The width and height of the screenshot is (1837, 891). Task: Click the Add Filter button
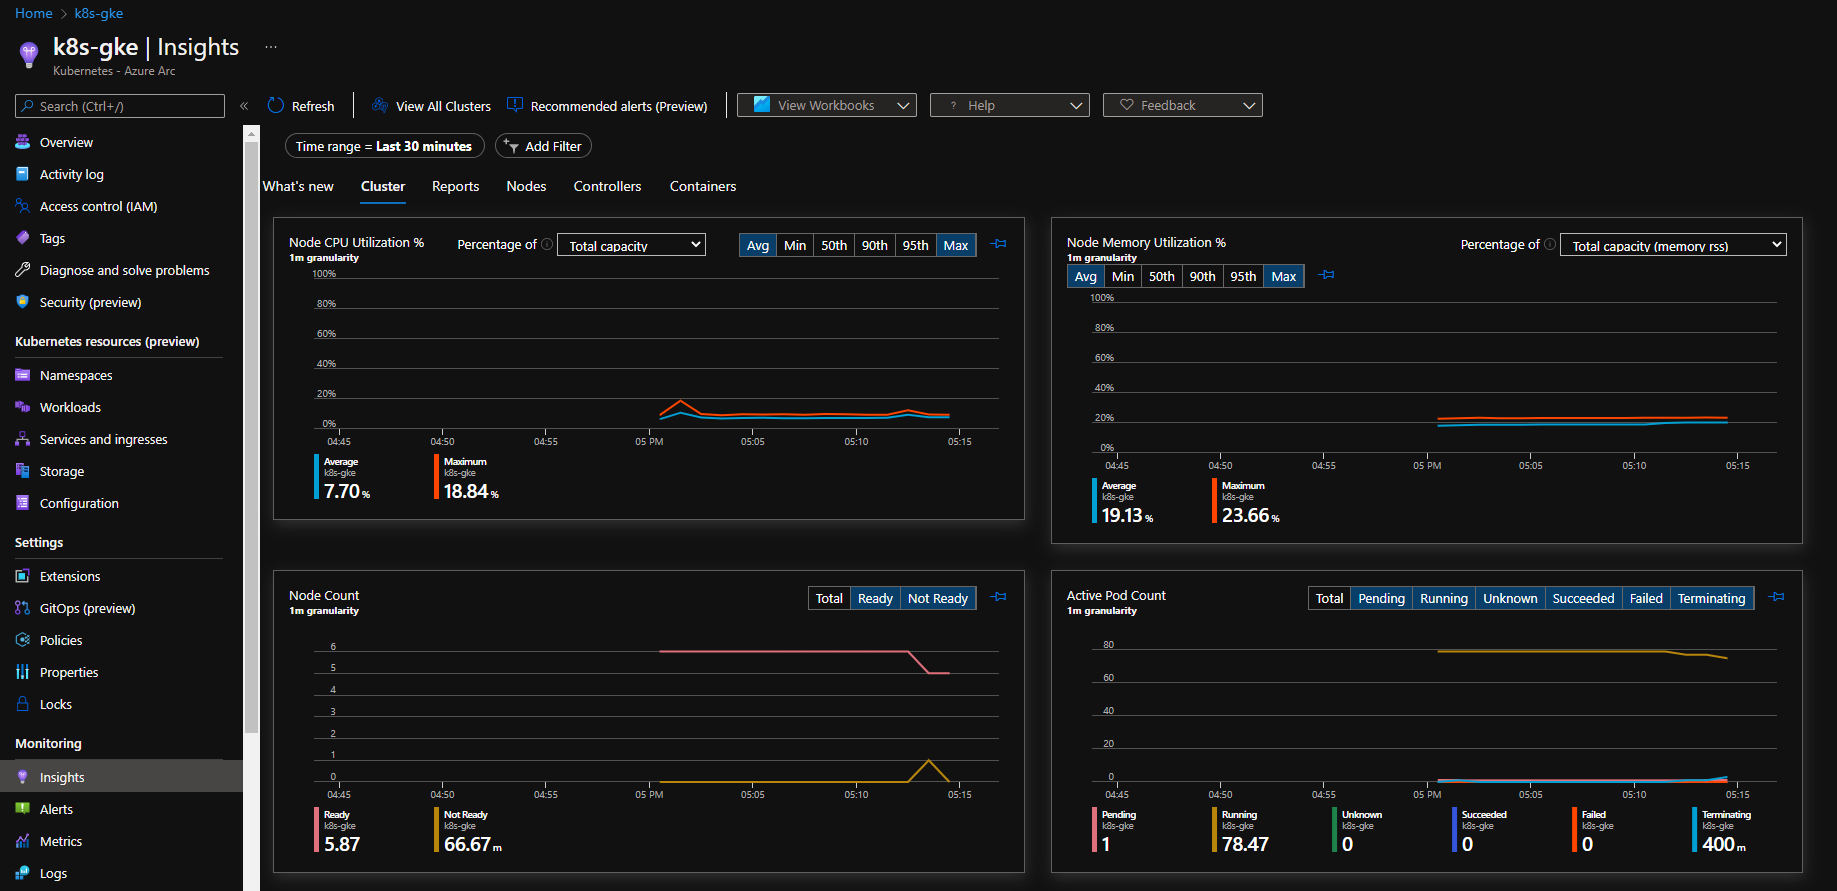[x=543, y=146]
